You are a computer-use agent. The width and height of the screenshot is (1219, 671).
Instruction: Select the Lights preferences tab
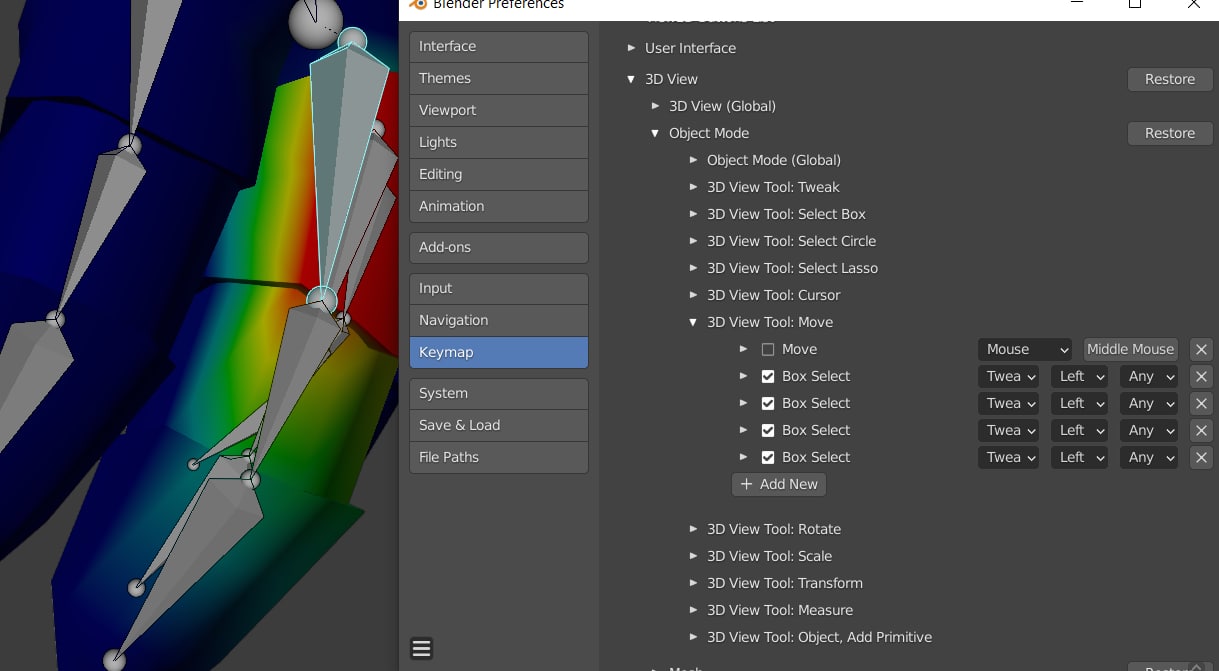coord(499,143)
